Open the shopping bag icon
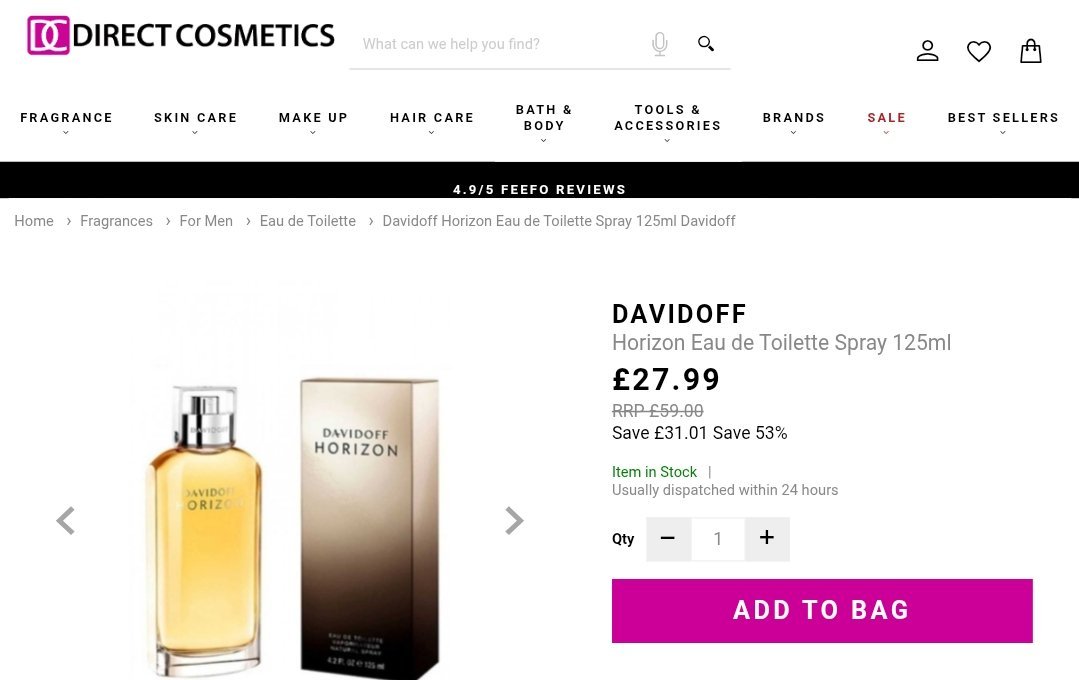This screenshot has width=1079, height=680. pos(1030,51)
